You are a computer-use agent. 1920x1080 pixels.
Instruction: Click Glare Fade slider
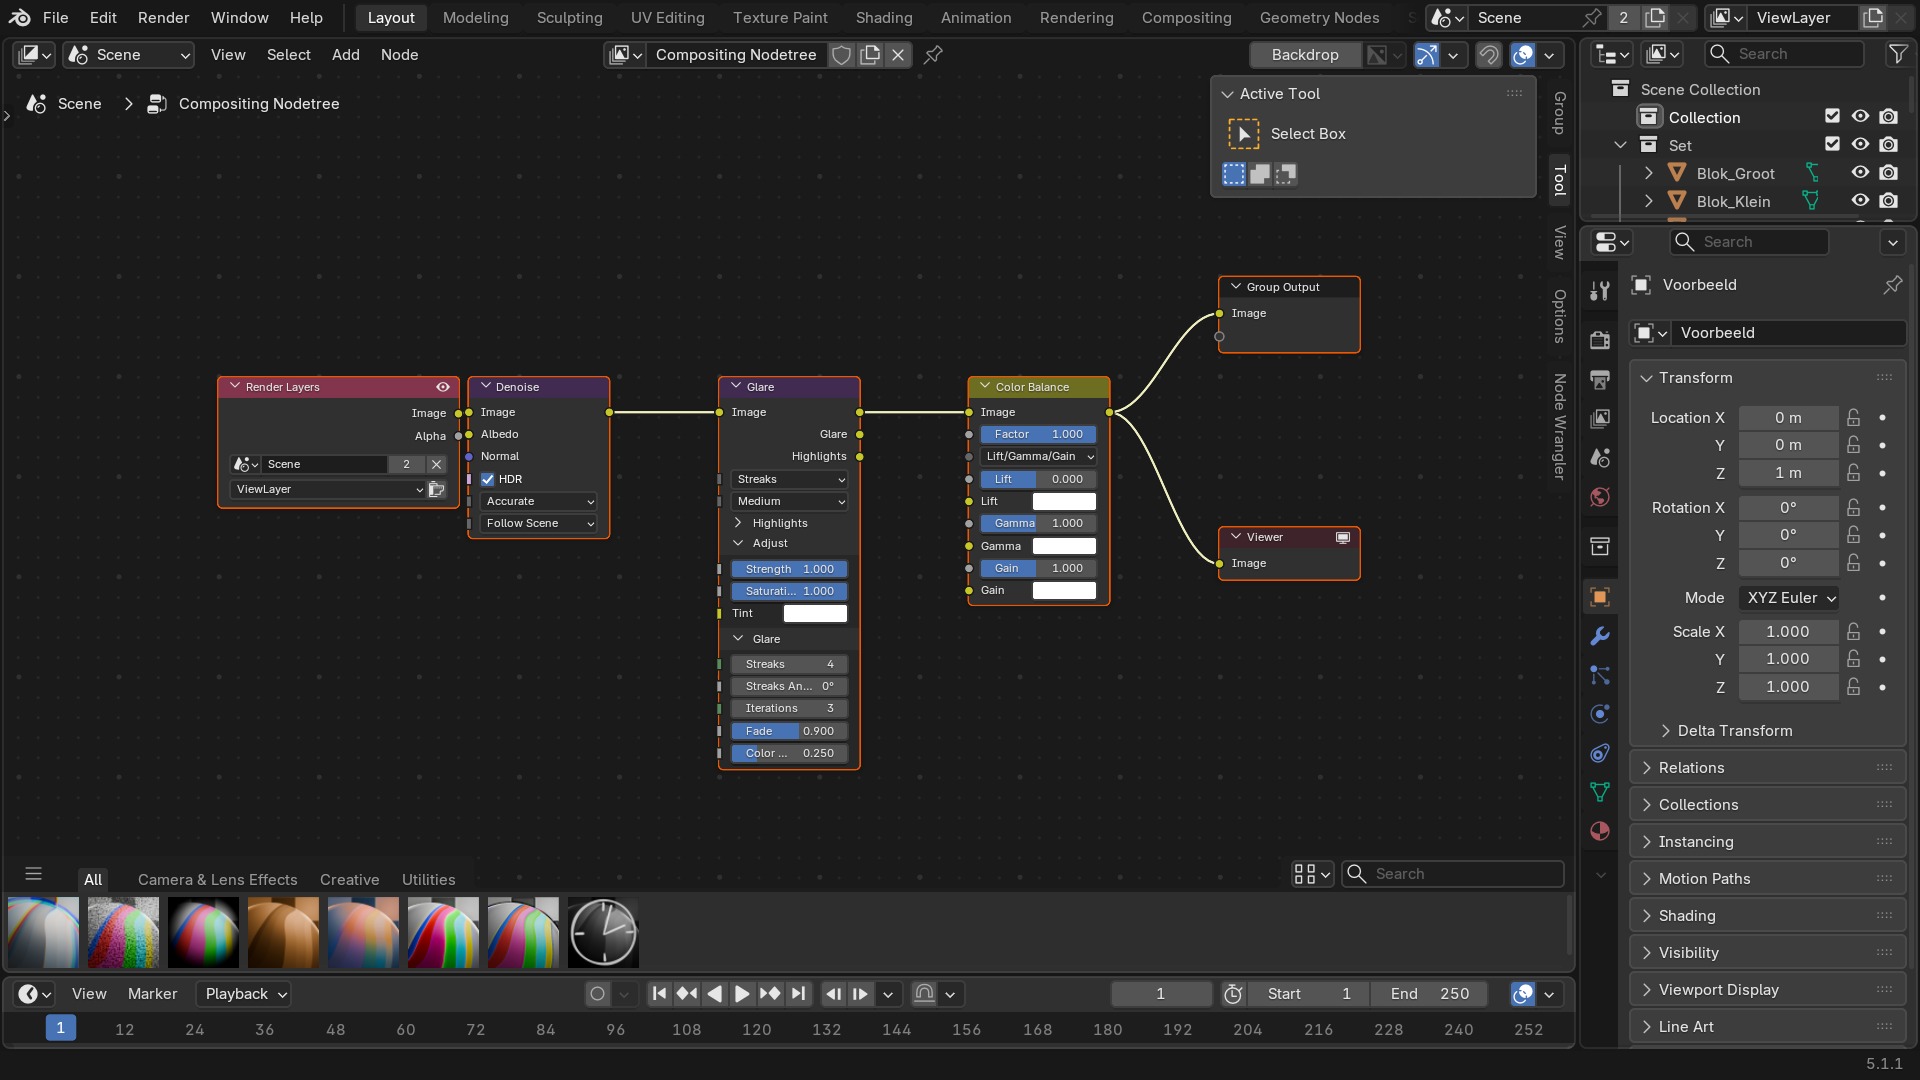coord(790,731)
